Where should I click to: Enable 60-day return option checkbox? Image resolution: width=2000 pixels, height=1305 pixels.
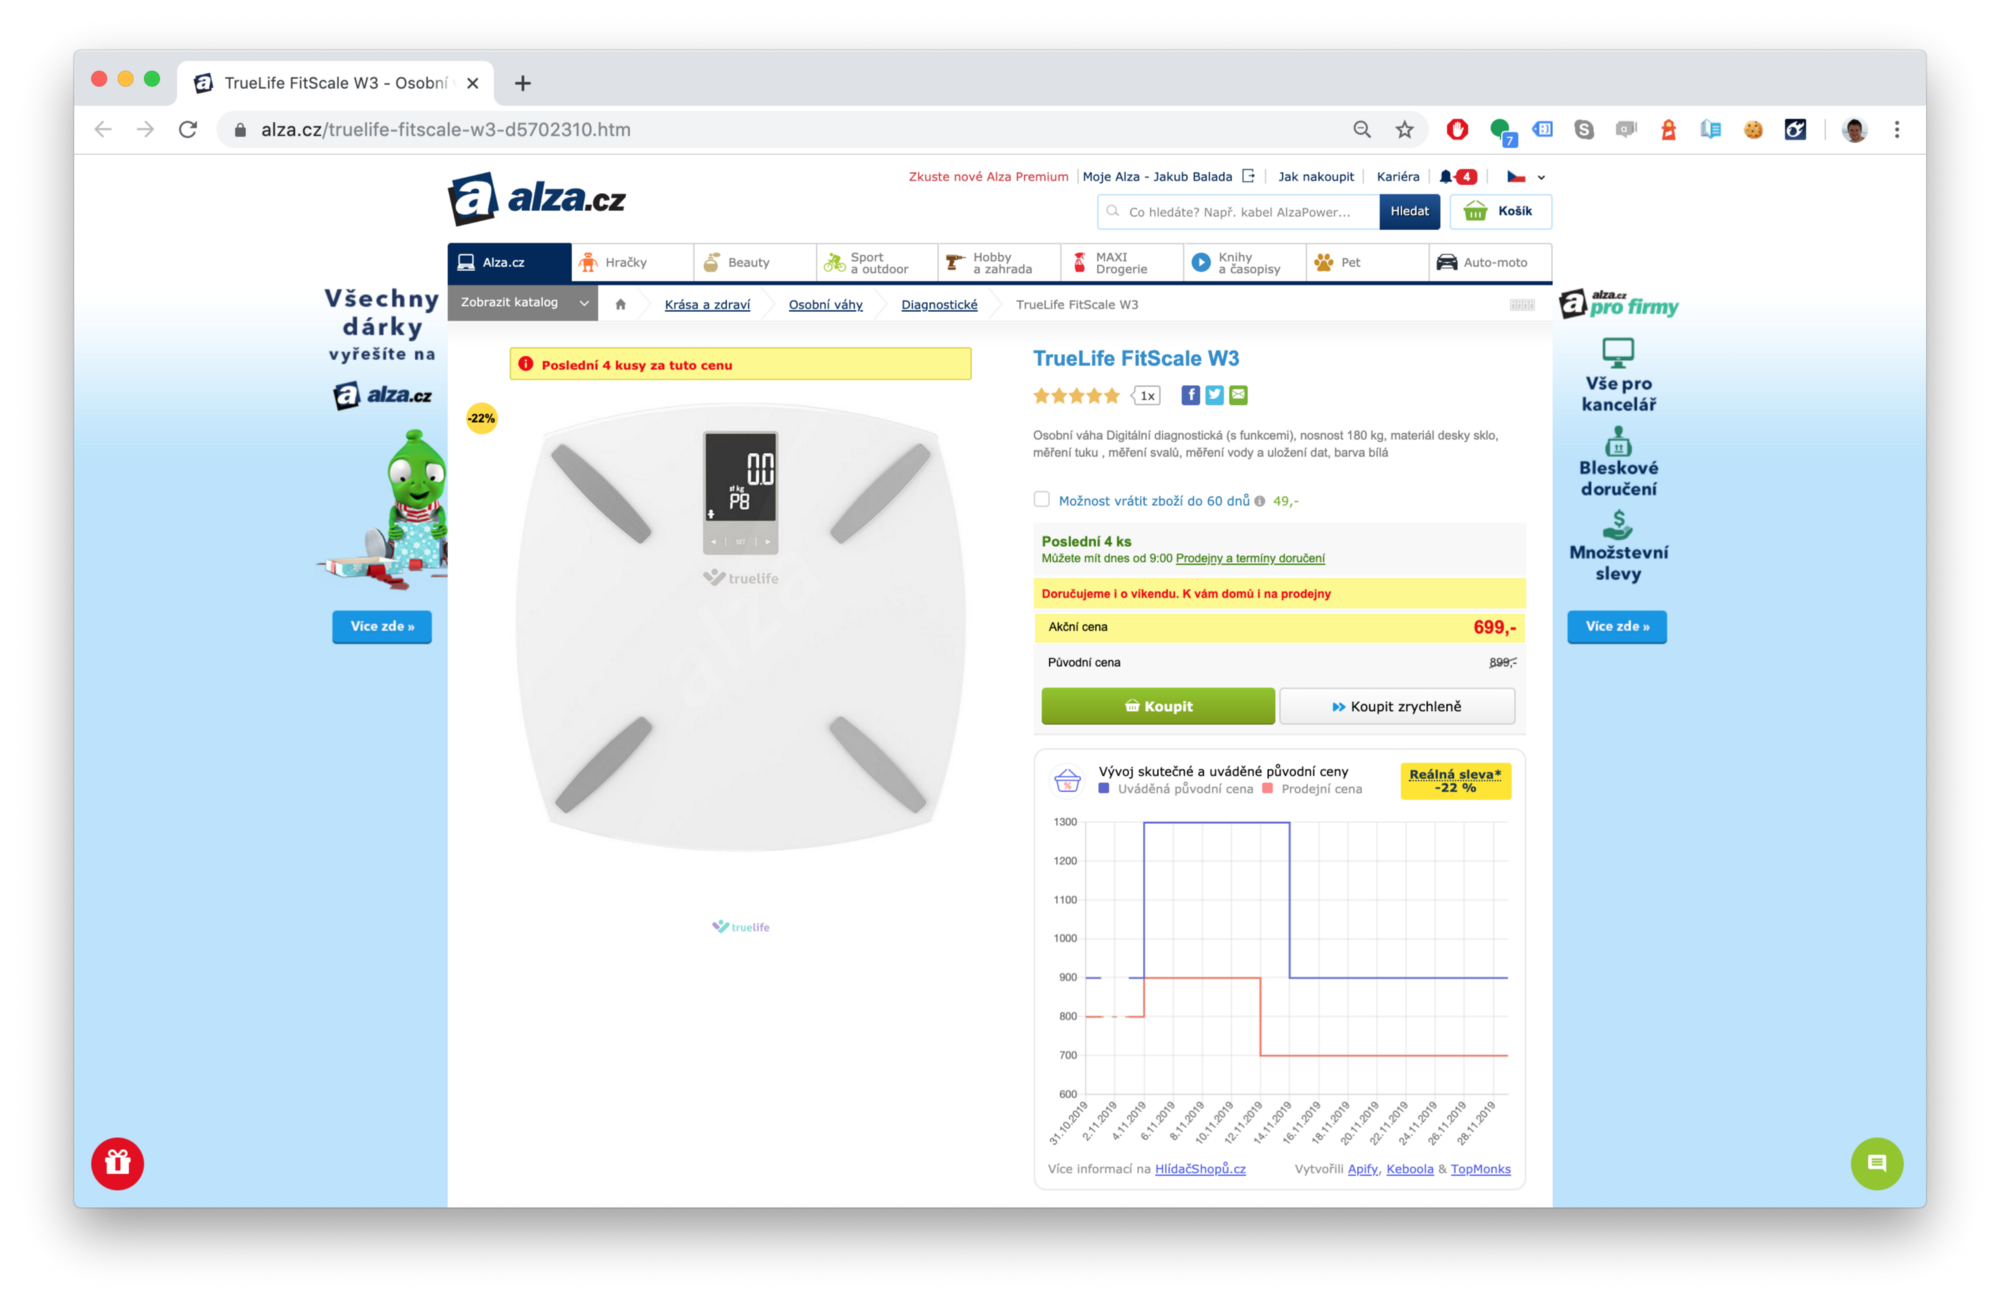click(1042, 499)
